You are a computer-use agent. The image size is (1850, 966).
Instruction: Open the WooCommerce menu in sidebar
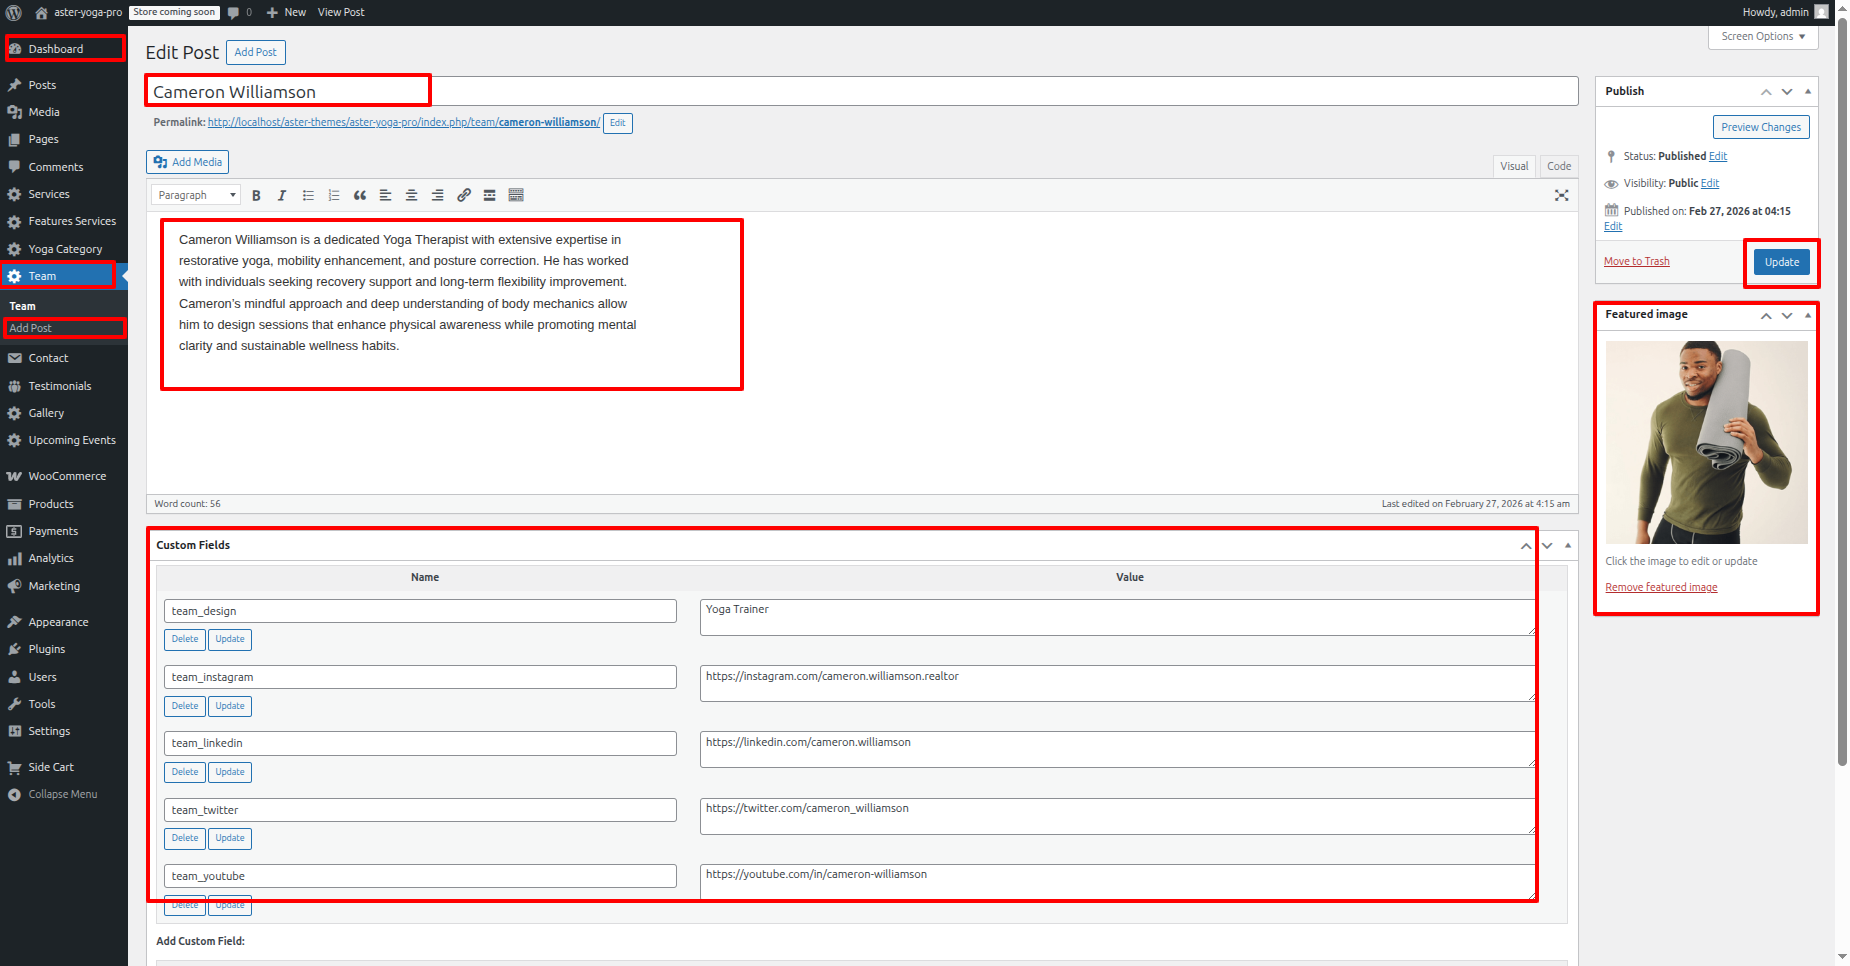pos(66,477)
